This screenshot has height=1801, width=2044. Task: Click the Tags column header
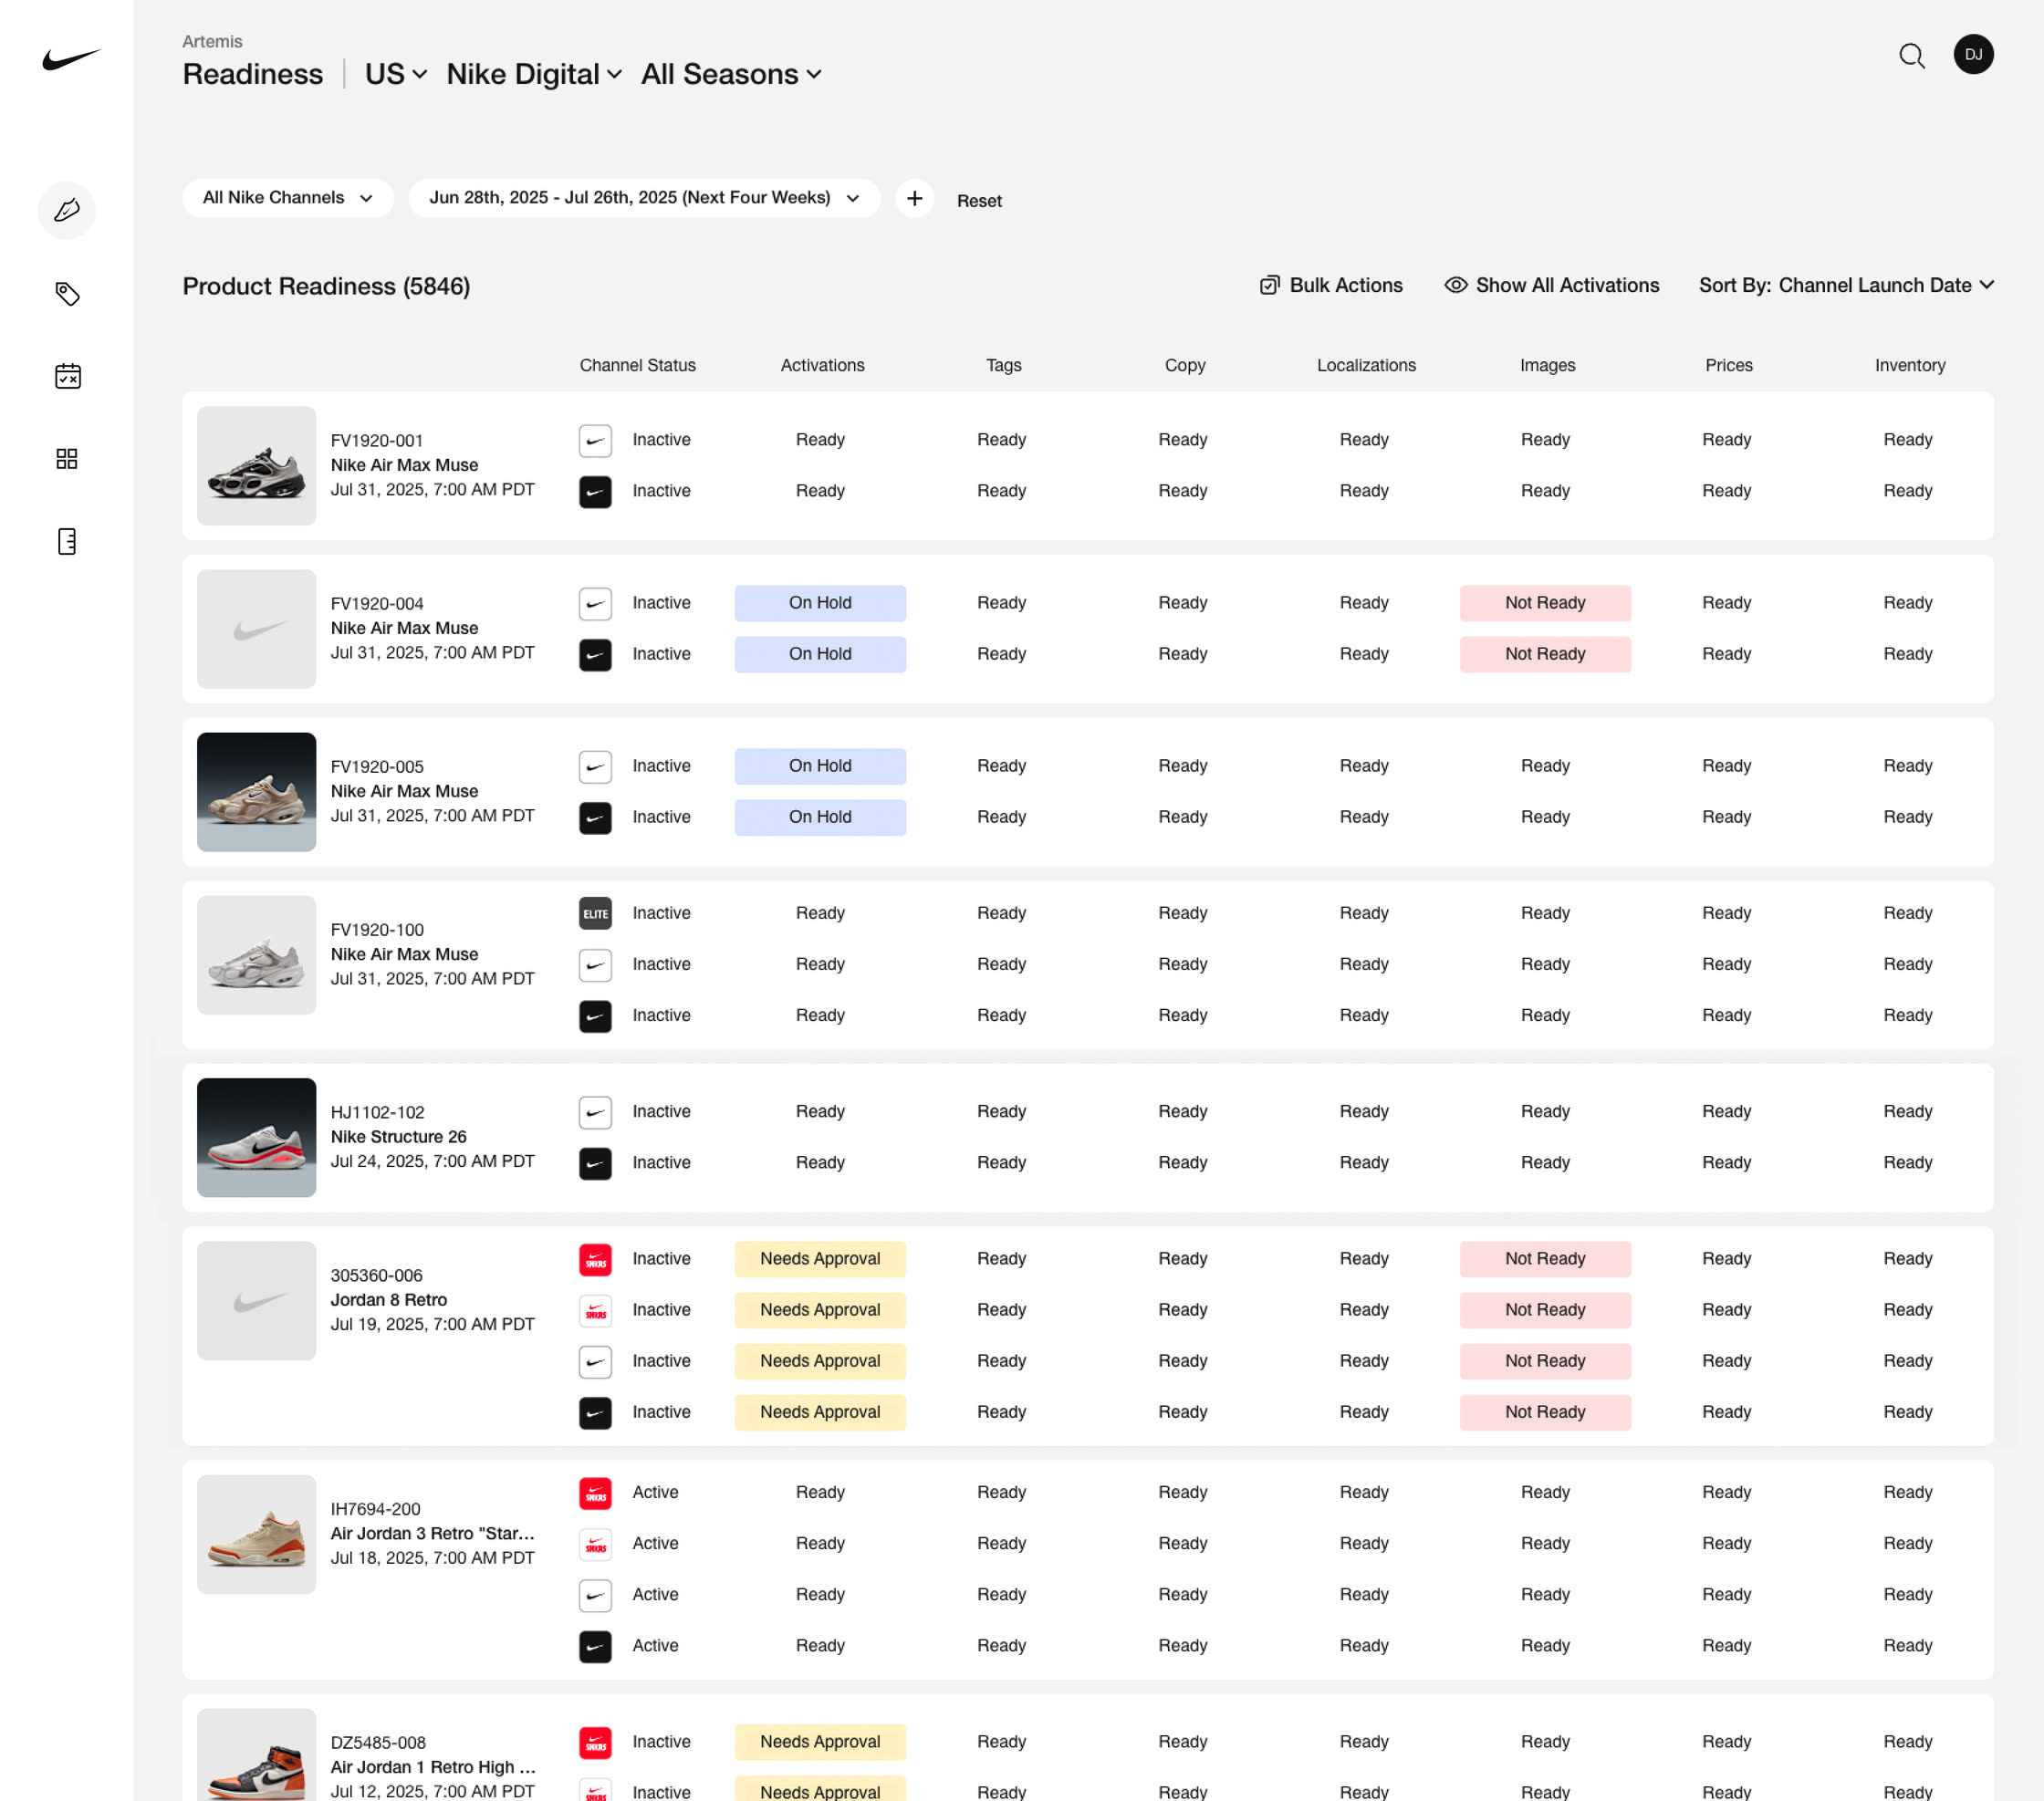[1003, 365]
